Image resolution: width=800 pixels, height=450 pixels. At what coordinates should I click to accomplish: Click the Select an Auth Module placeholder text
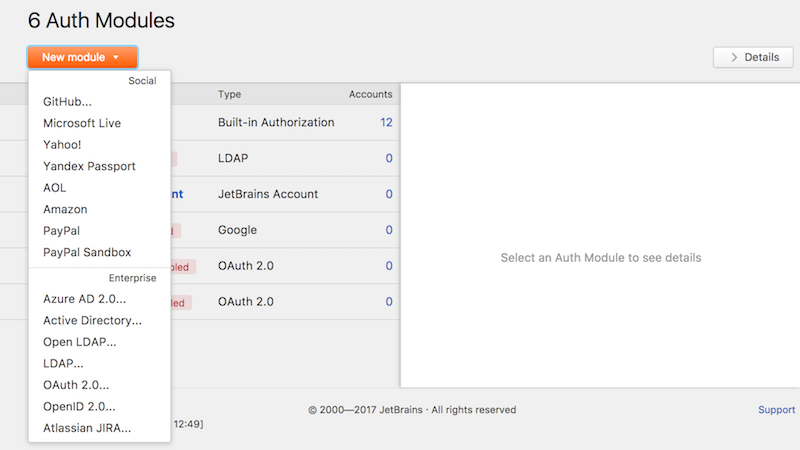coord(601,258)
